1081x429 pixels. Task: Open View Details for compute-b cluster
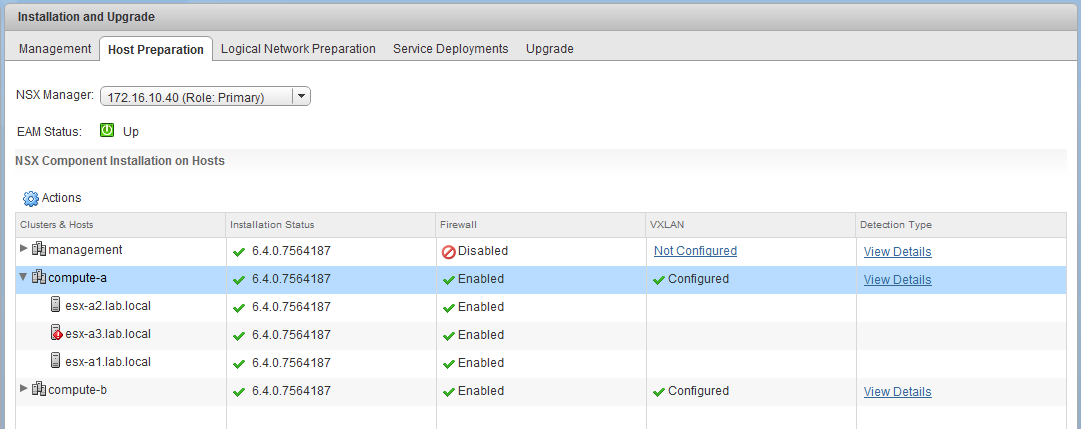(x=897, y=392)
